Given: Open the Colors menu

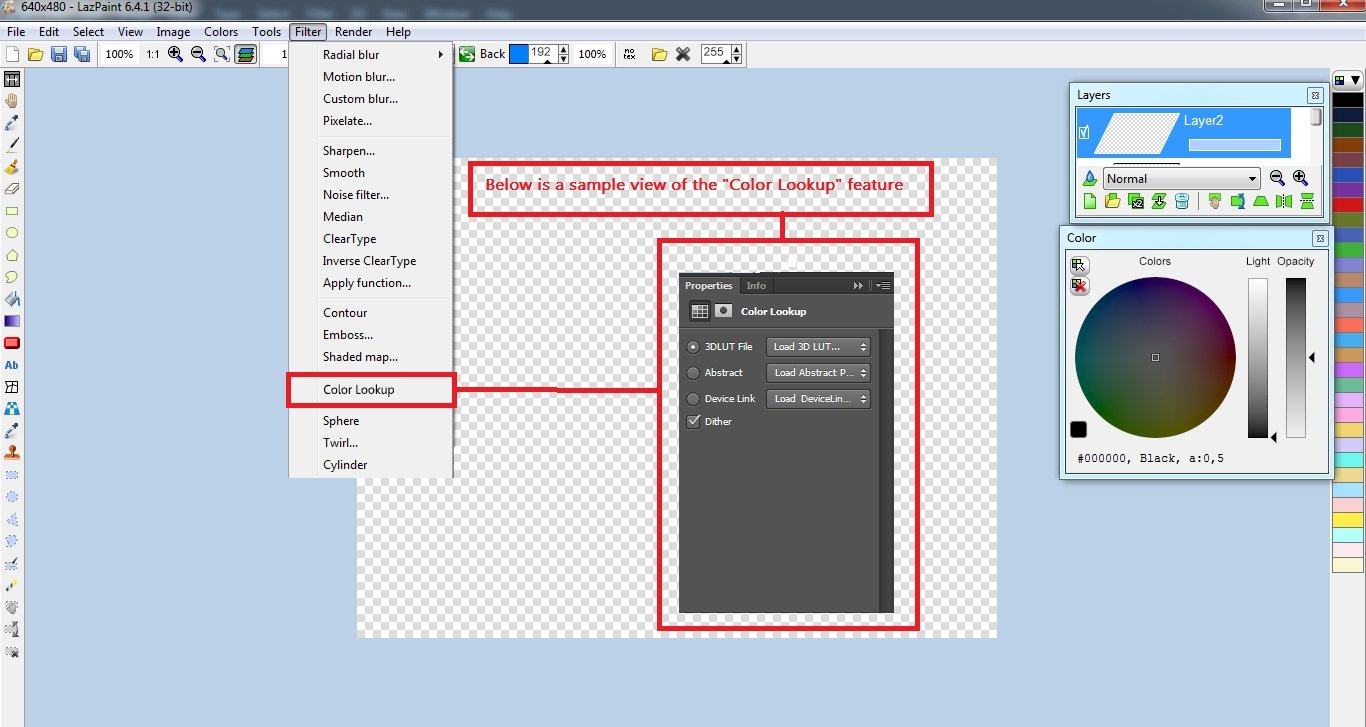Looking at the screenshot, I should [x=221, y=32].
